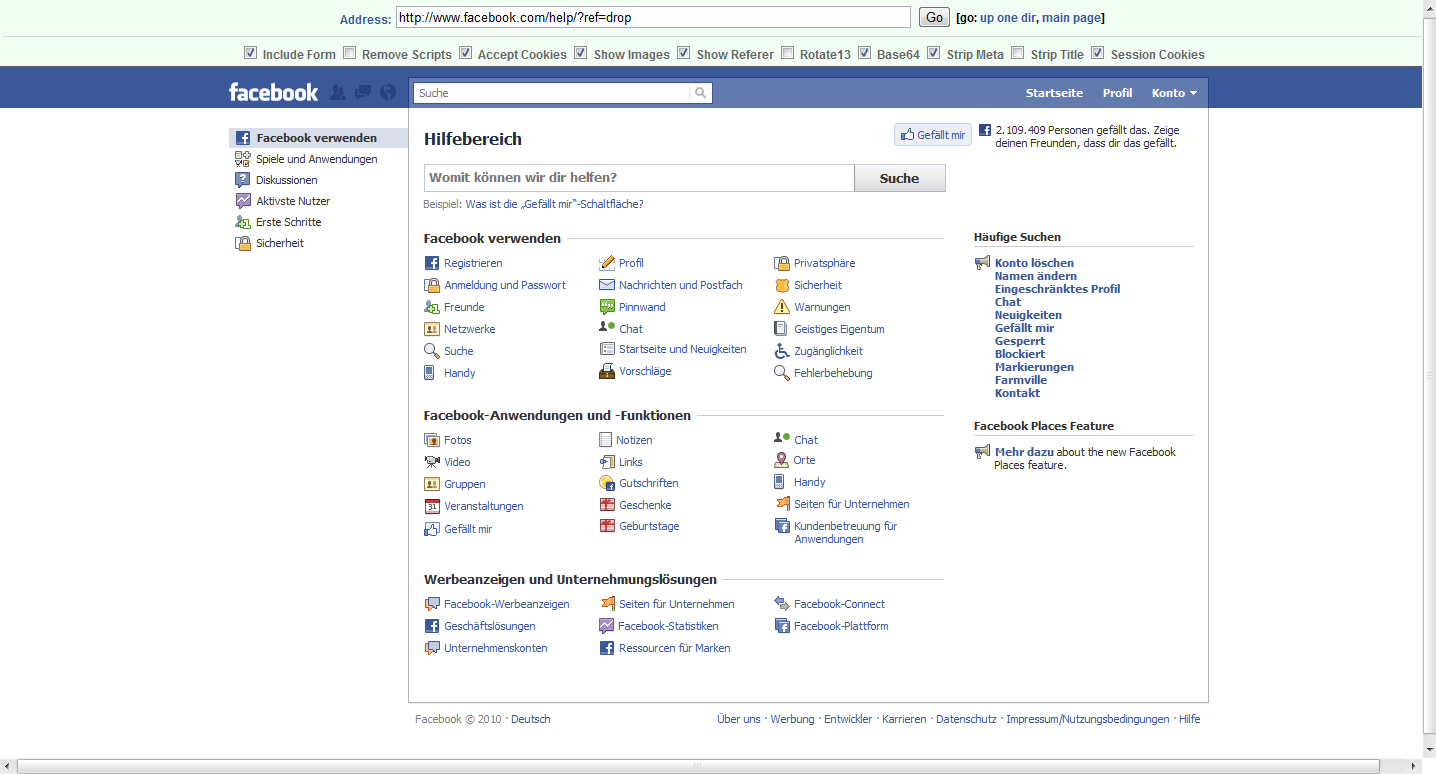The width and height of the screenshot is (1436, 774).
Task: Click the Veranstaltungen calendar icon
Action: click(432, 506)
